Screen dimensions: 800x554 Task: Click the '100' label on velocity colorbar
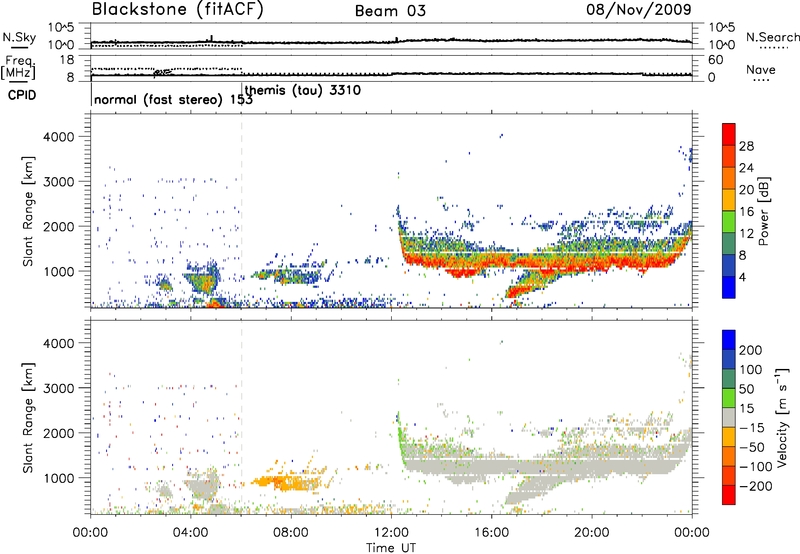(x=751, y=370)
